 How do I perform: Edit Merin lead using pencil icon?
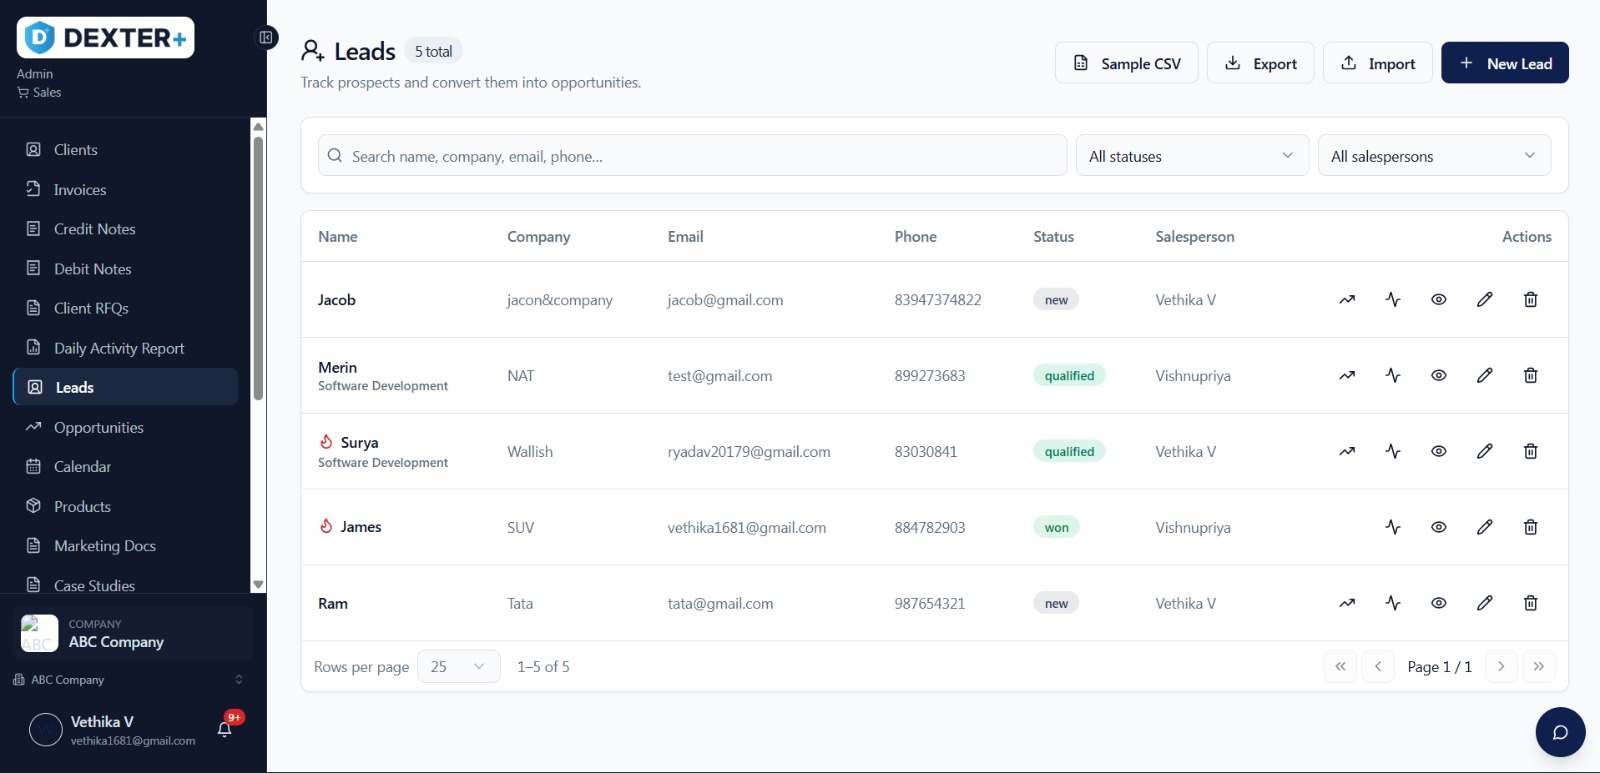(1485, 376)
